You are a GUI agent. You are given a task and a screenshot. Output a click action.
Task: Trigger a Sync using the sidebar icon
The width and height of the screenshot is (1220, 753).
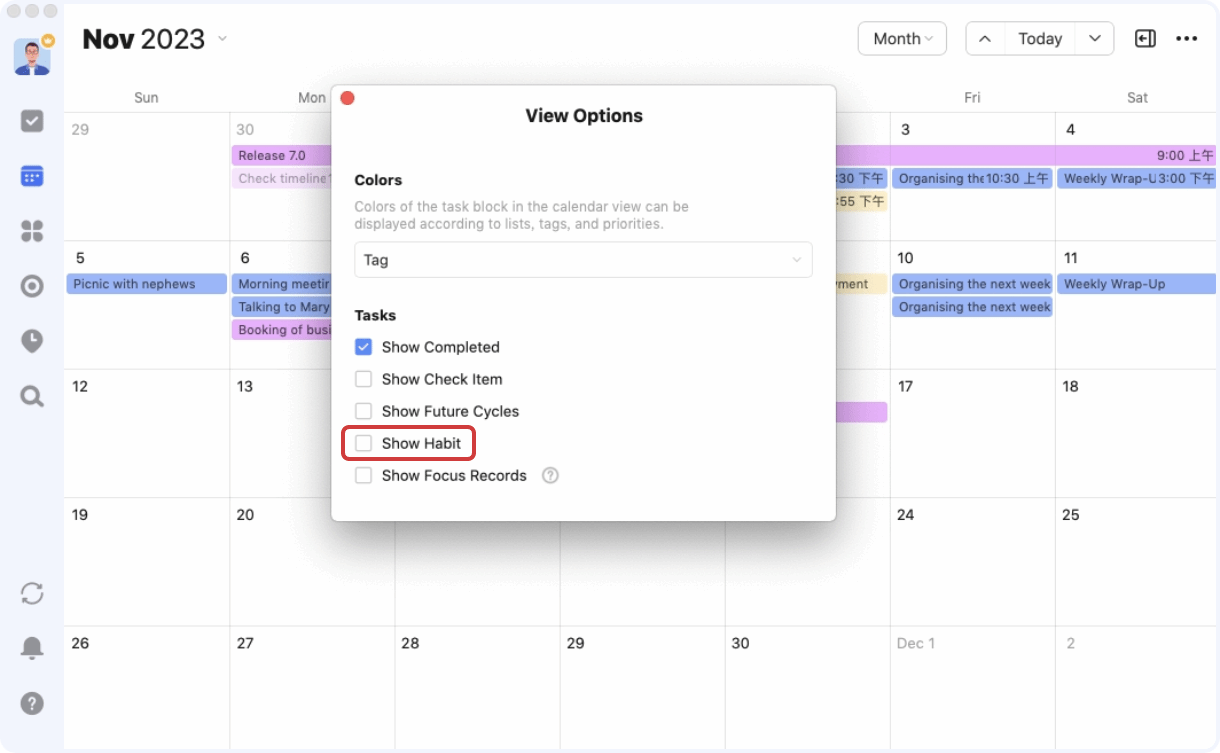tap(32, 594)
